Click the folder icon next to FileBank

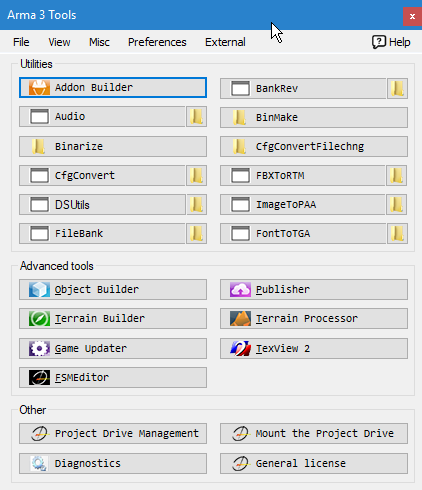coord(196,234)
